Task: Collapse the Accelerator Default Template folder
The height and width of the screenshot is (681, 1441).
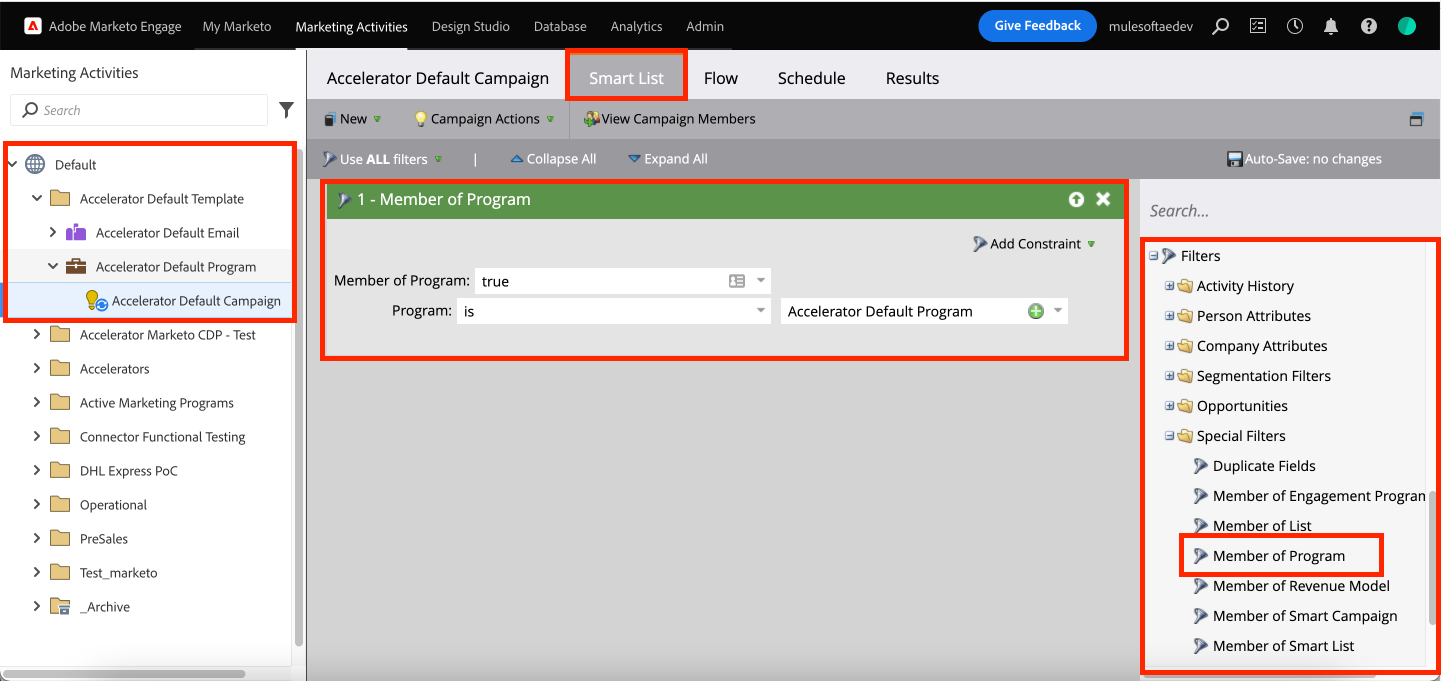Action: 37,198
